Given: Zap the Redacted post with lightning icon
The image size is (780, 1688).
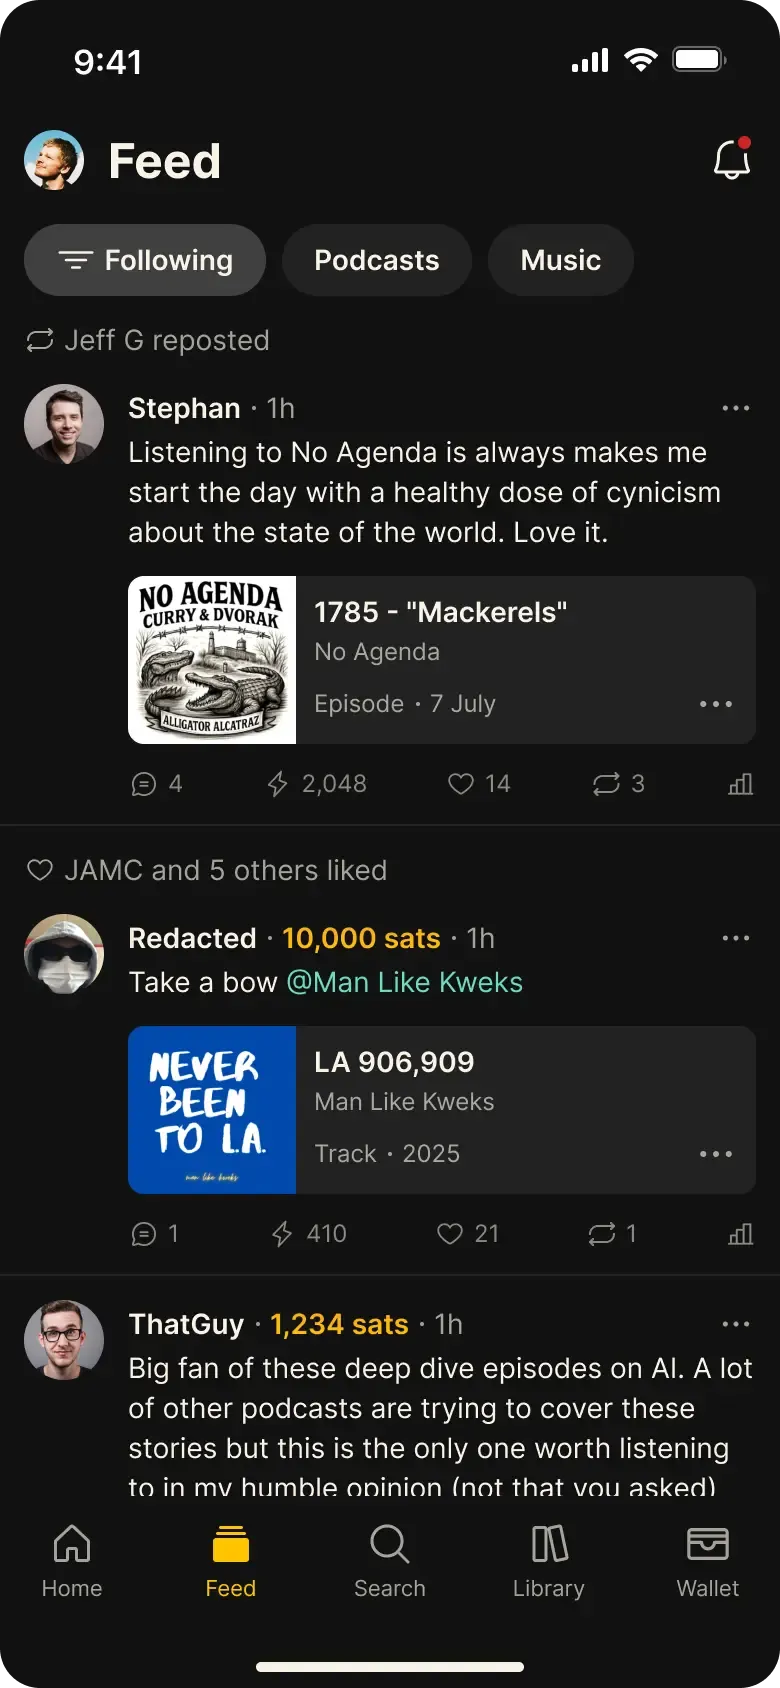Looking at the screenshot, I should [x=282, y=1234].
